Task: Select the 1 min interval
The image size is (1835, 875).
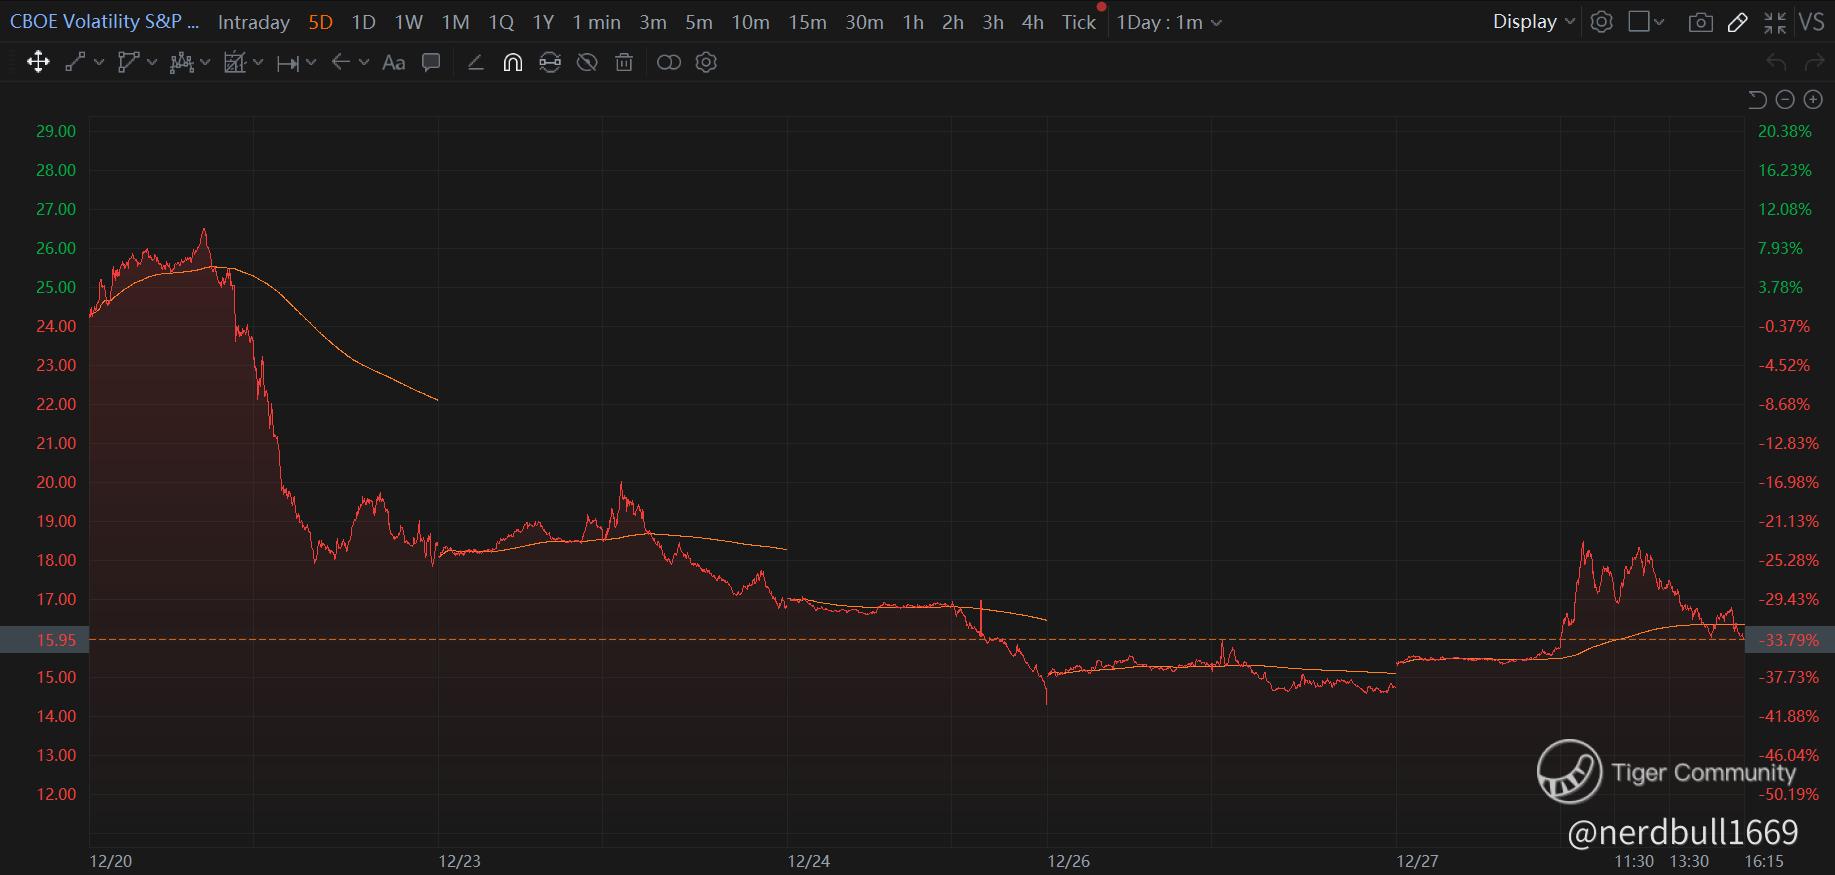Action: coord(596,22)
